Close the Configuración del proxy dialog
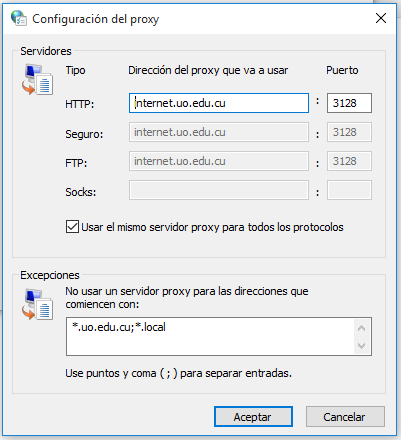This screenshot has height=440, width=401. pyautogui.click(x=381, y=18)
